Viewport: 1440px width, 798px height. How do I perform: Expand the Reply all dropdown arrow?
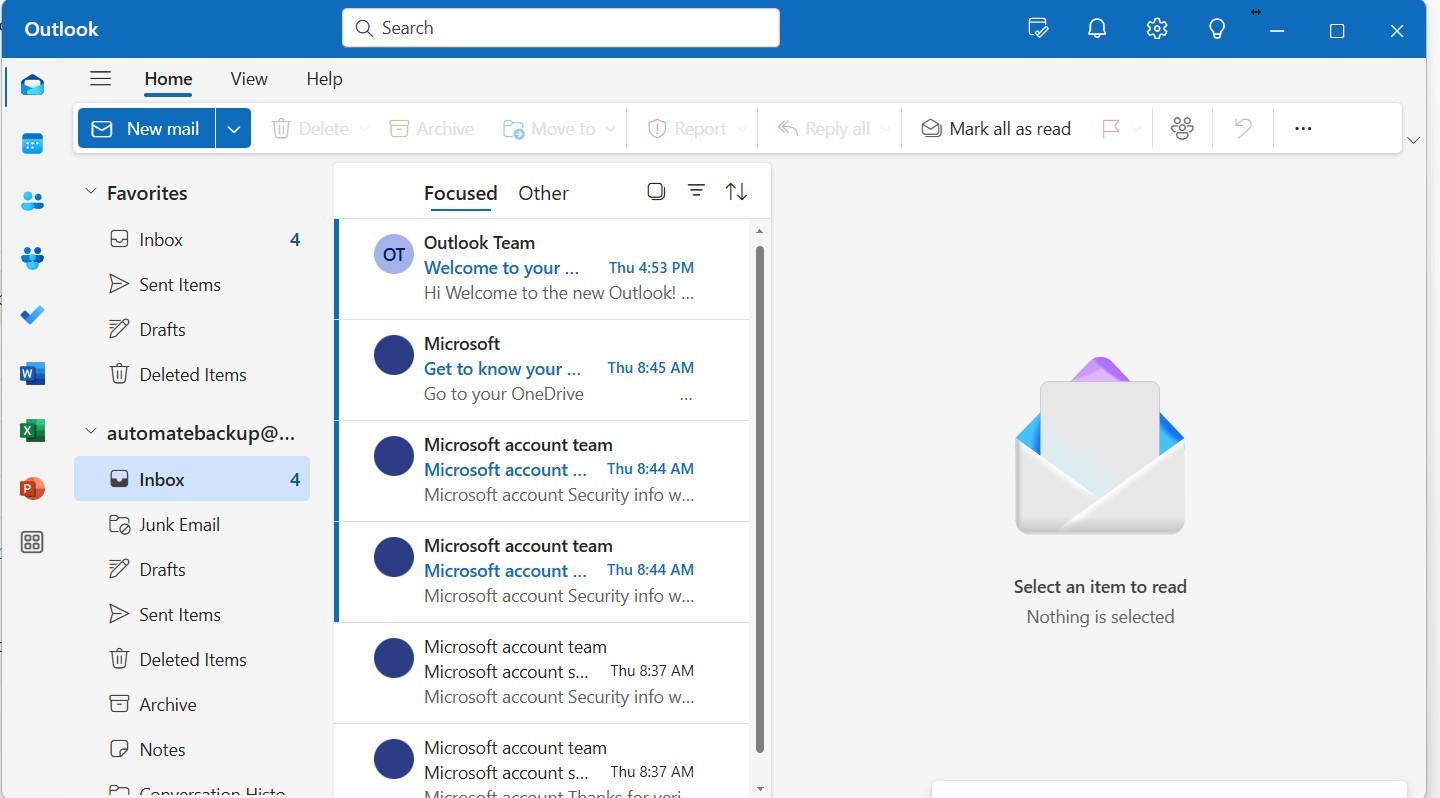[886, 129]
